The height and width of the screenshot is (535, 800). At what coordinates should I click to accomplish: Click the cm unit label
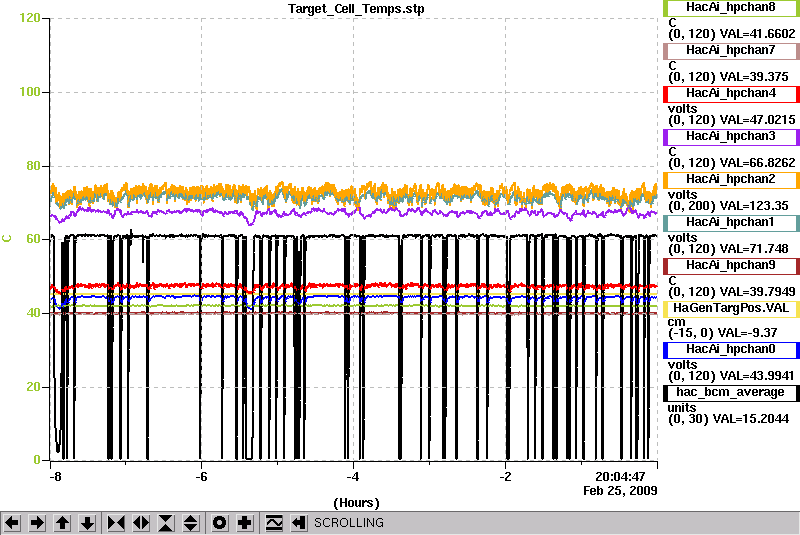(677, 322)
